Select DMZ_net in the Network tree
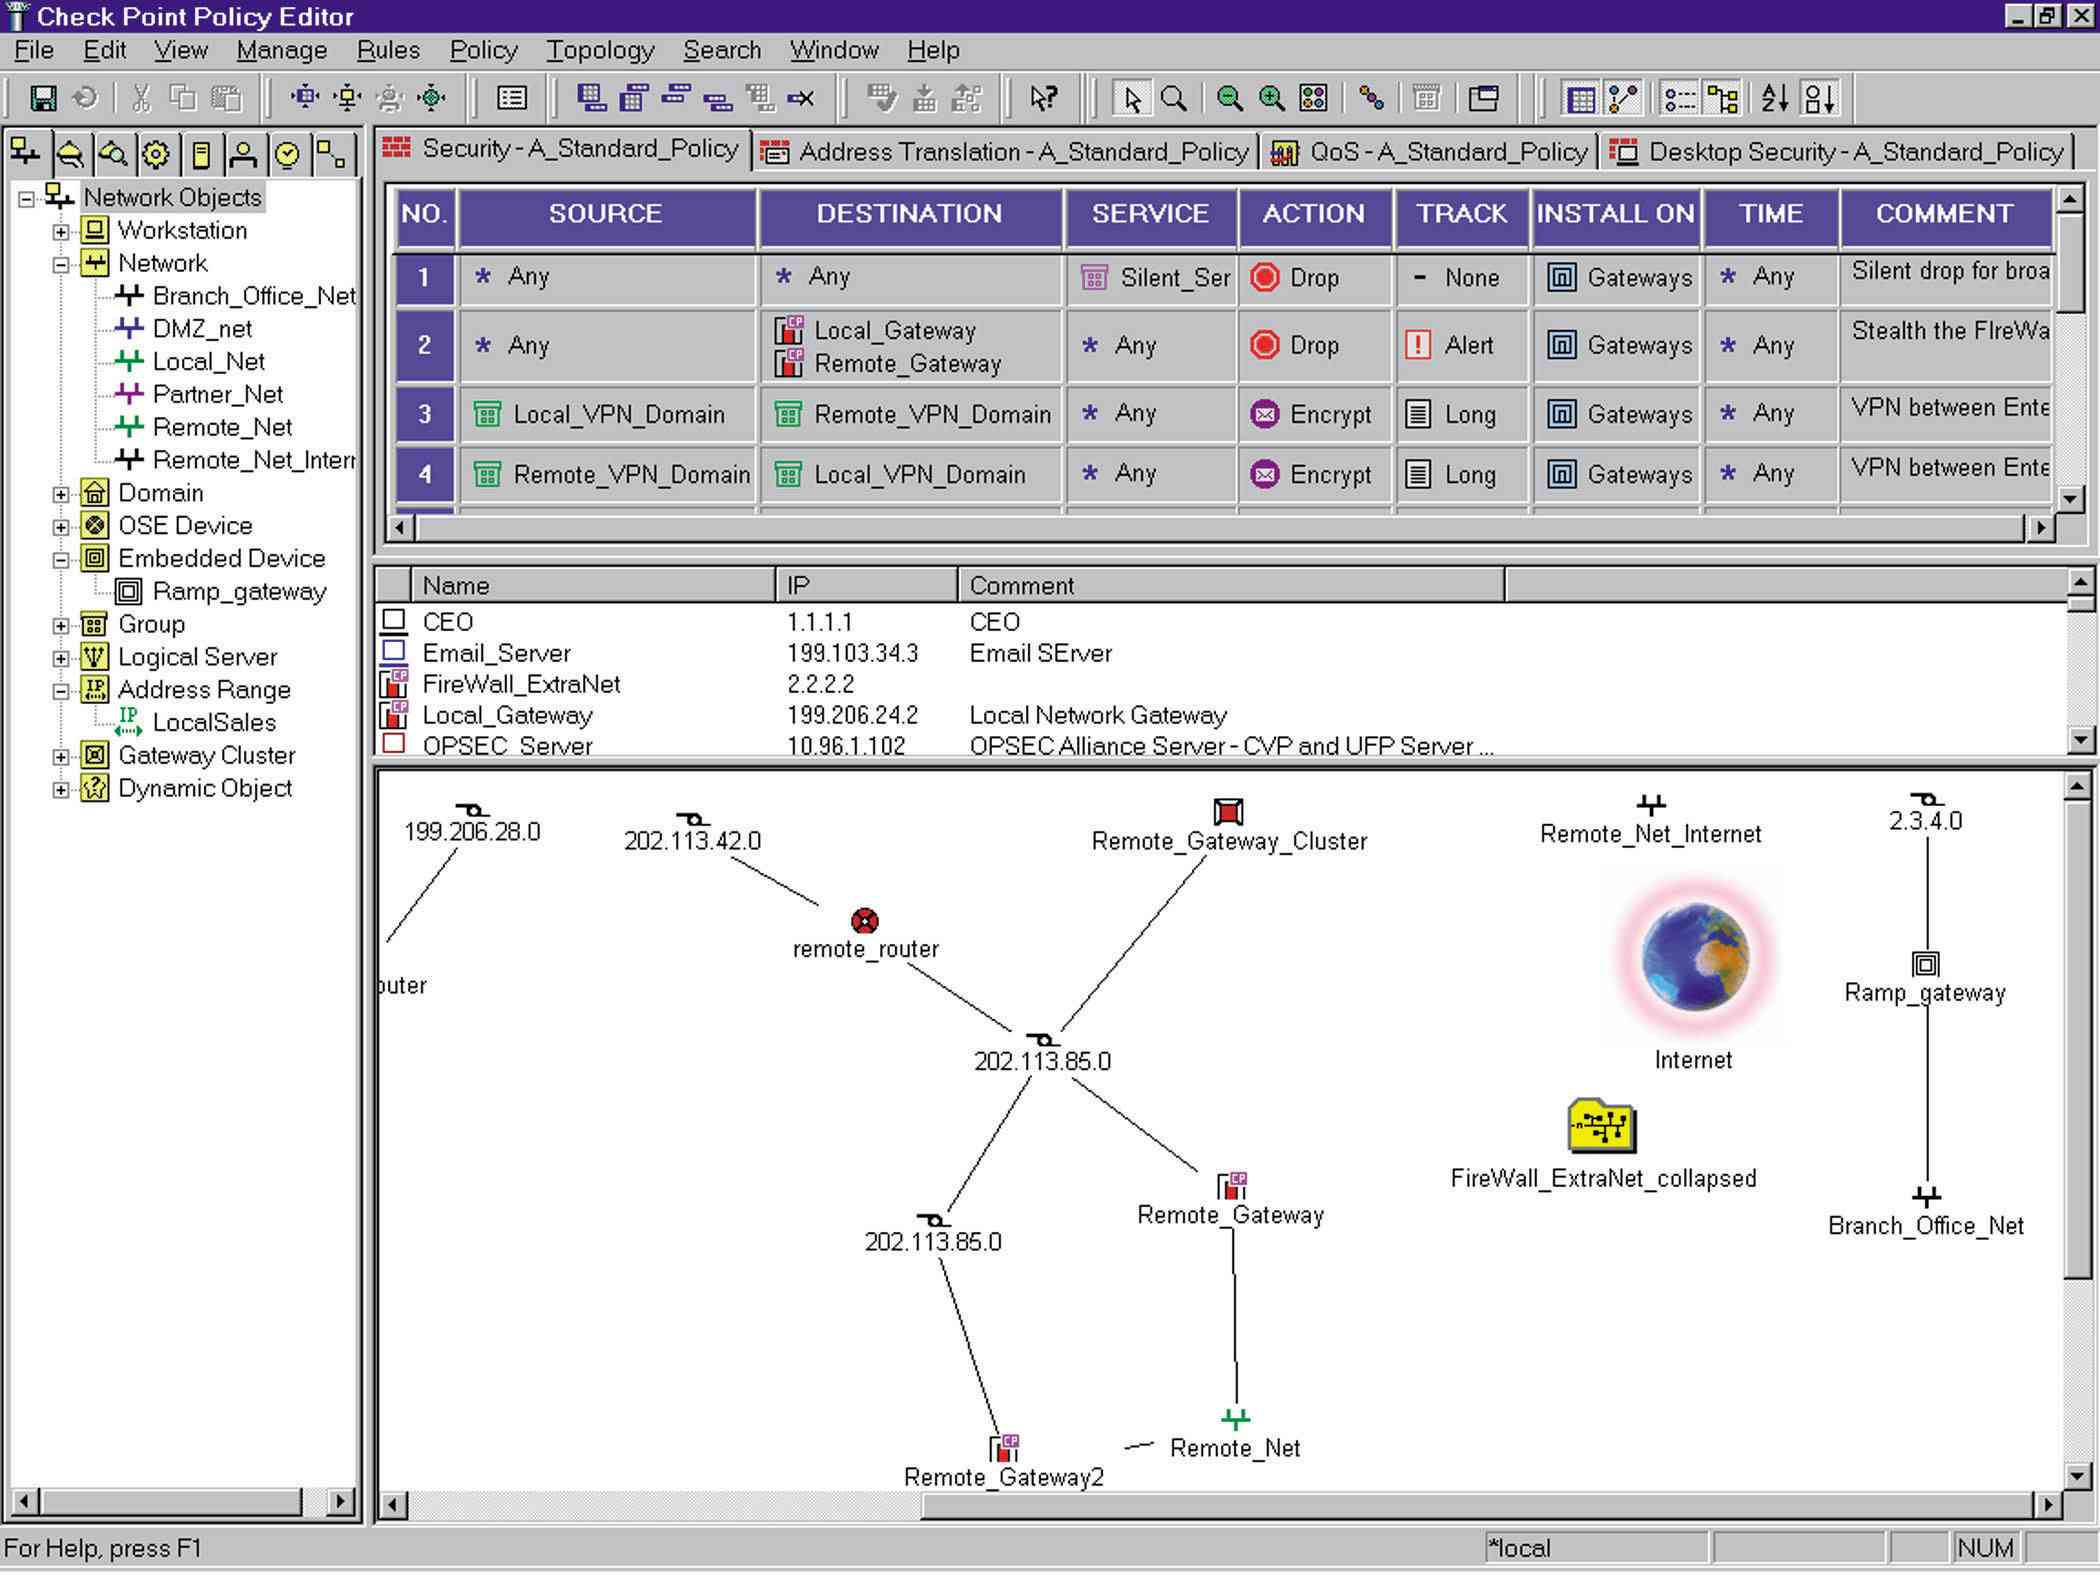2100x1575 pixels. click(x=202, y=329)
